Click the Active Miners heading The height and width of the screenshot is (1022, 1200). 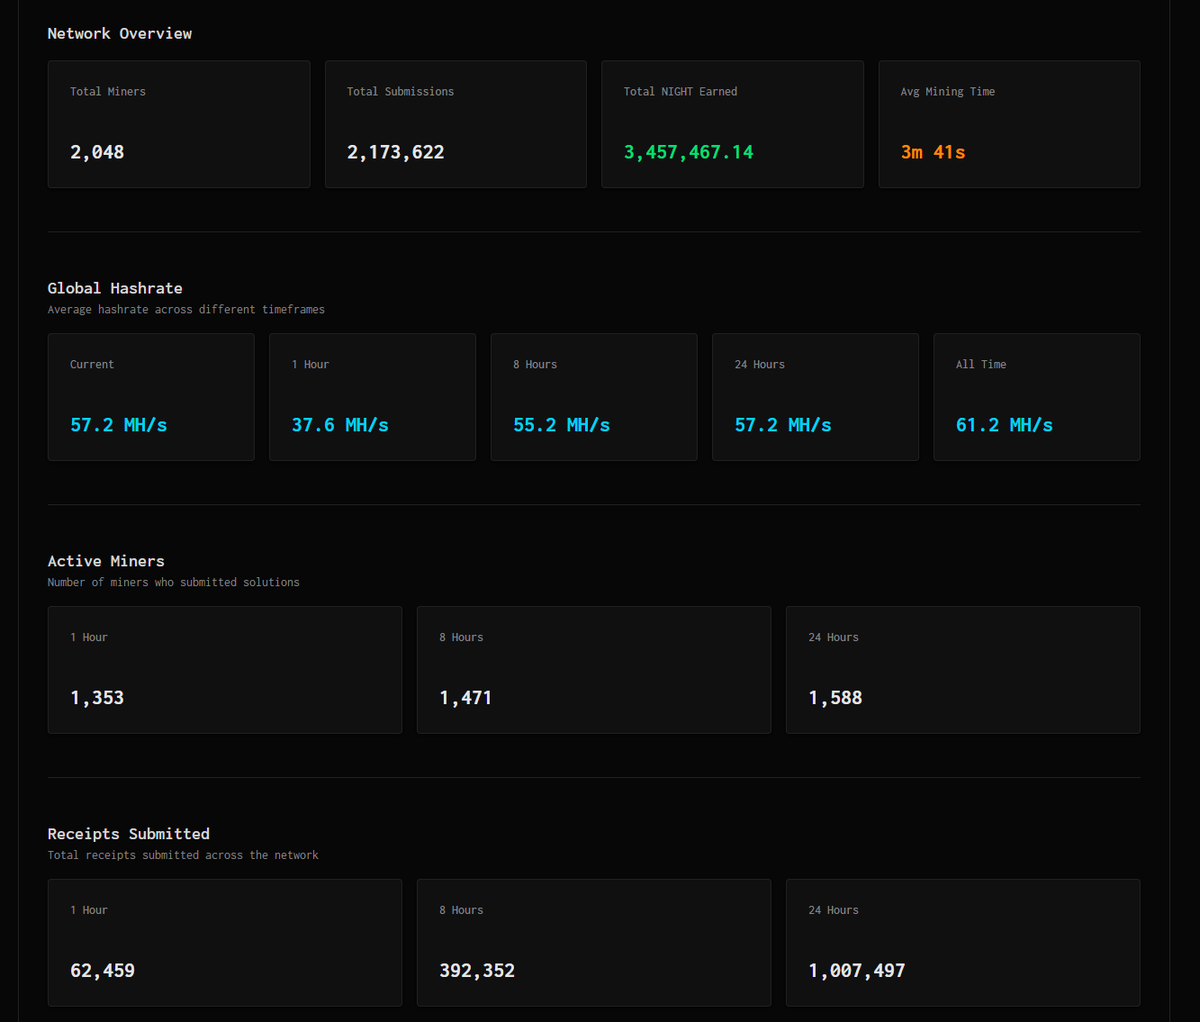106,561
